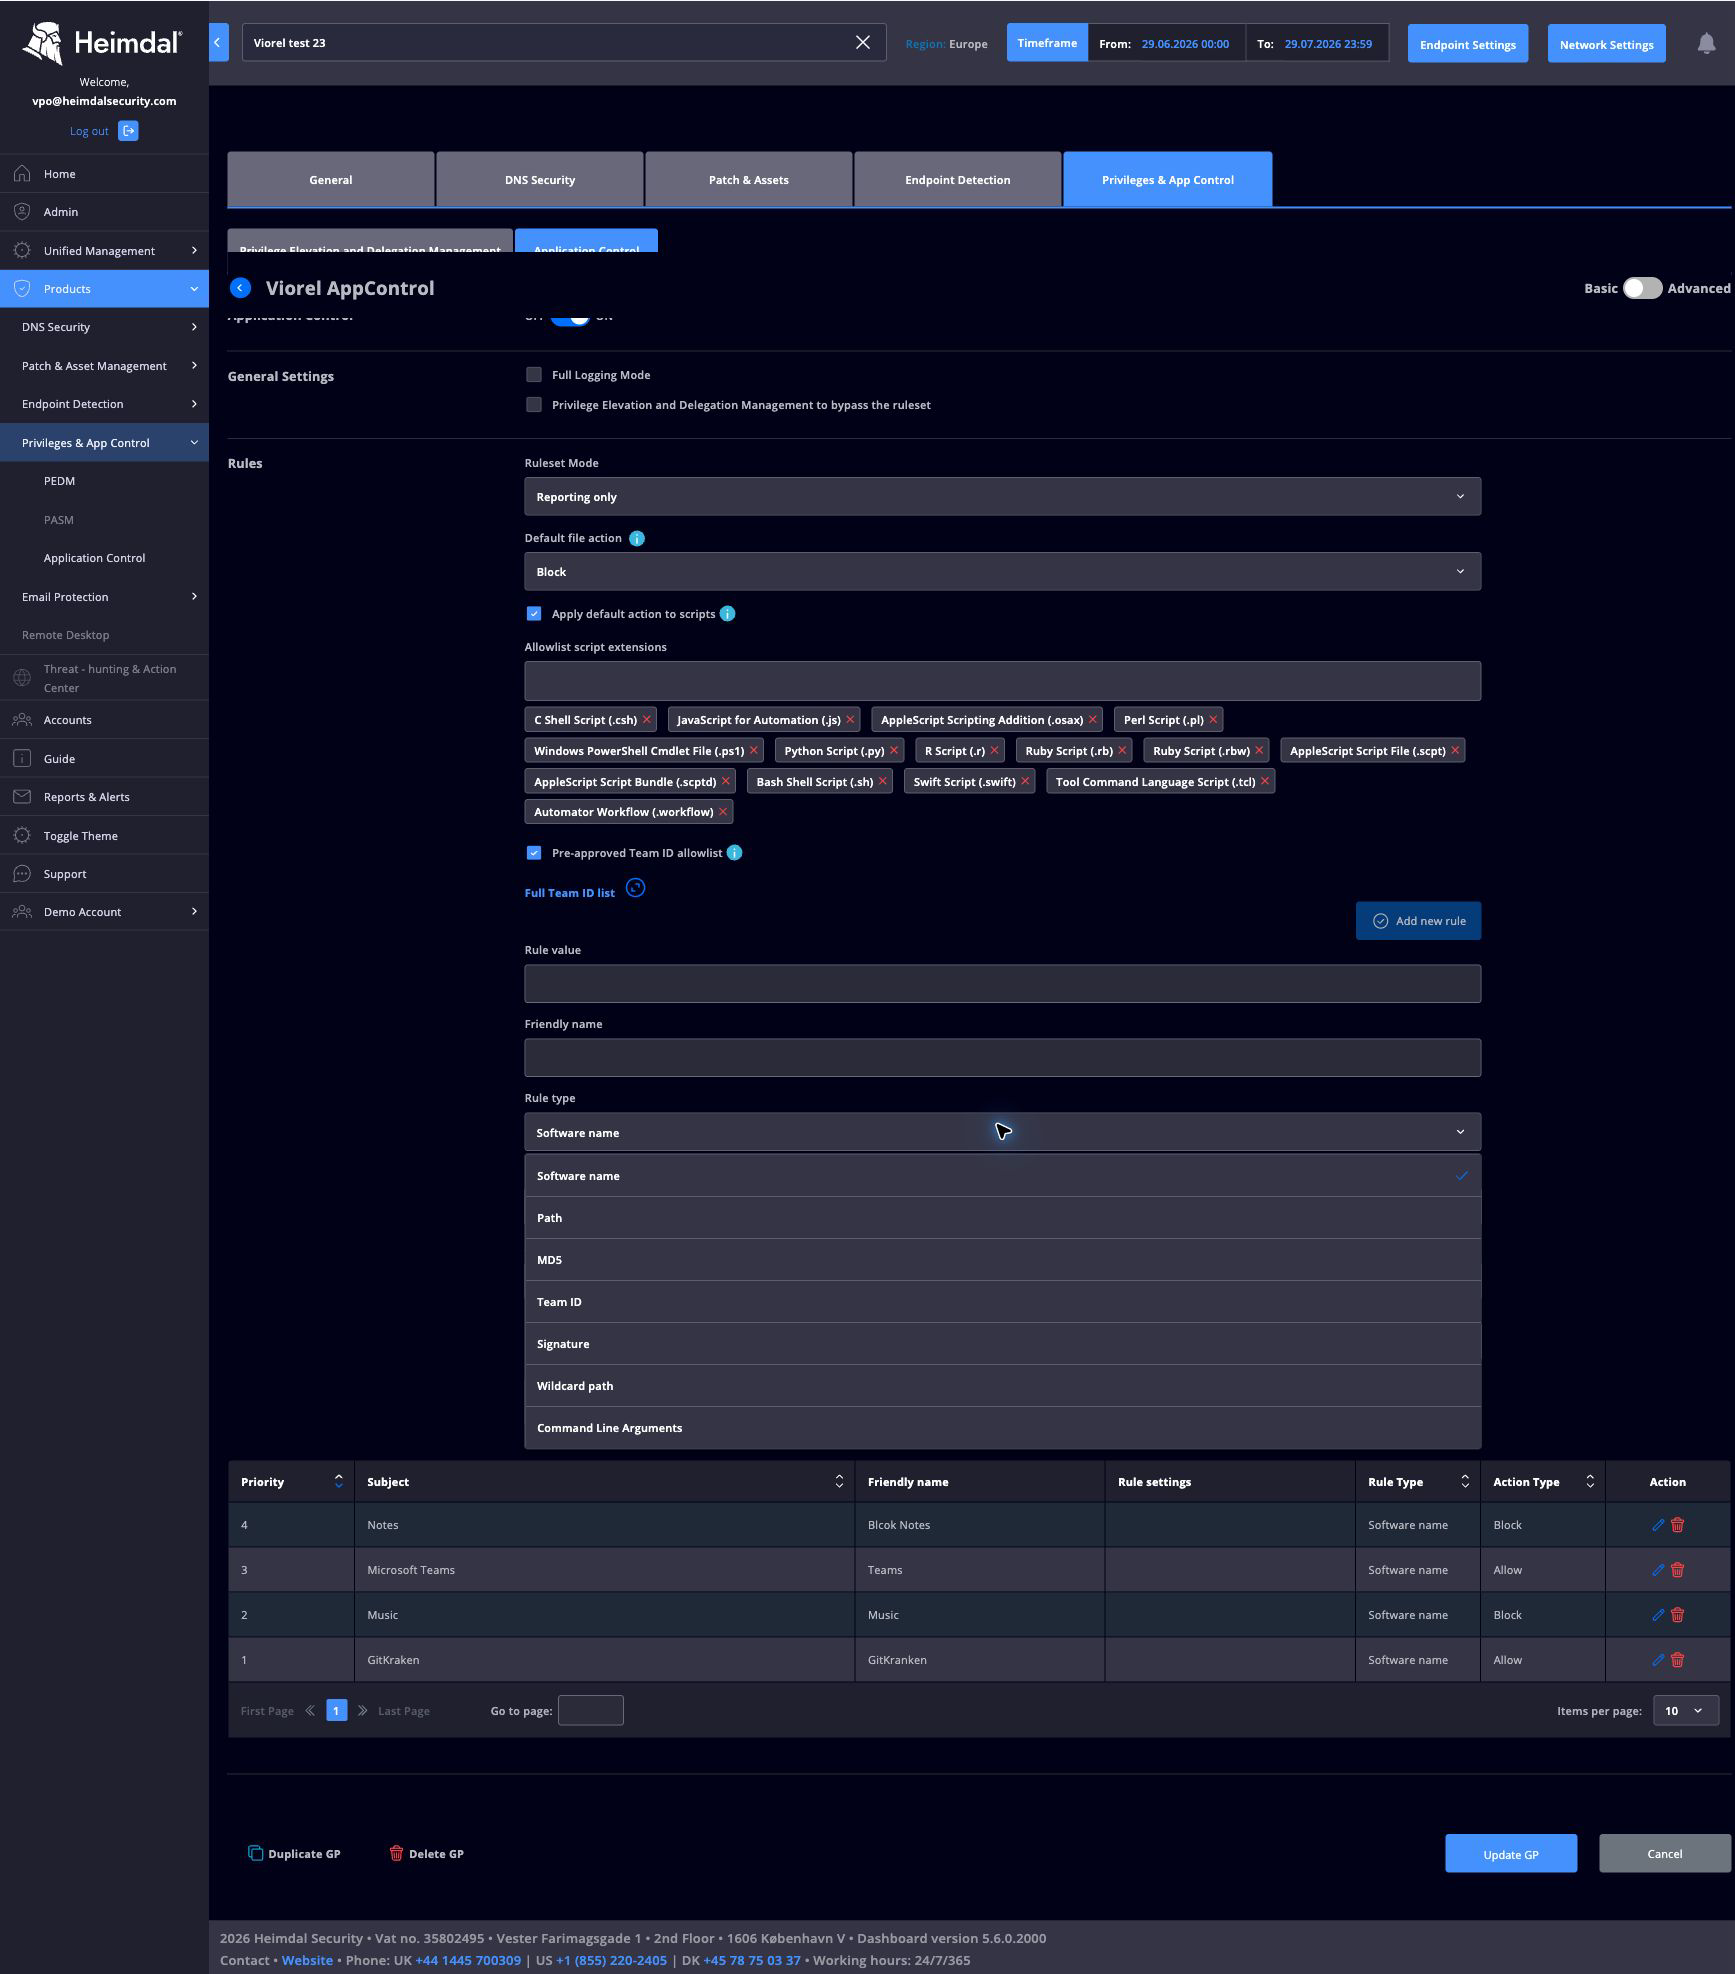Open the Default file action dropdown

coord(1002,572)
